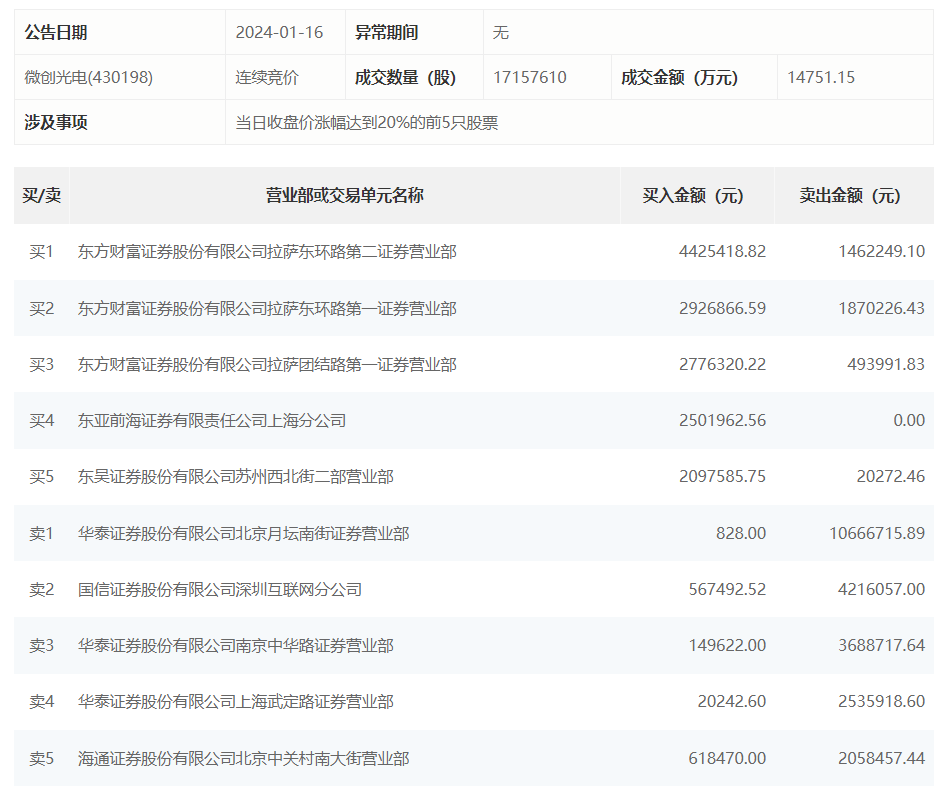Open 东方财富证券拉萨东环路第一证券营业部 entry

tap(267, 308)
